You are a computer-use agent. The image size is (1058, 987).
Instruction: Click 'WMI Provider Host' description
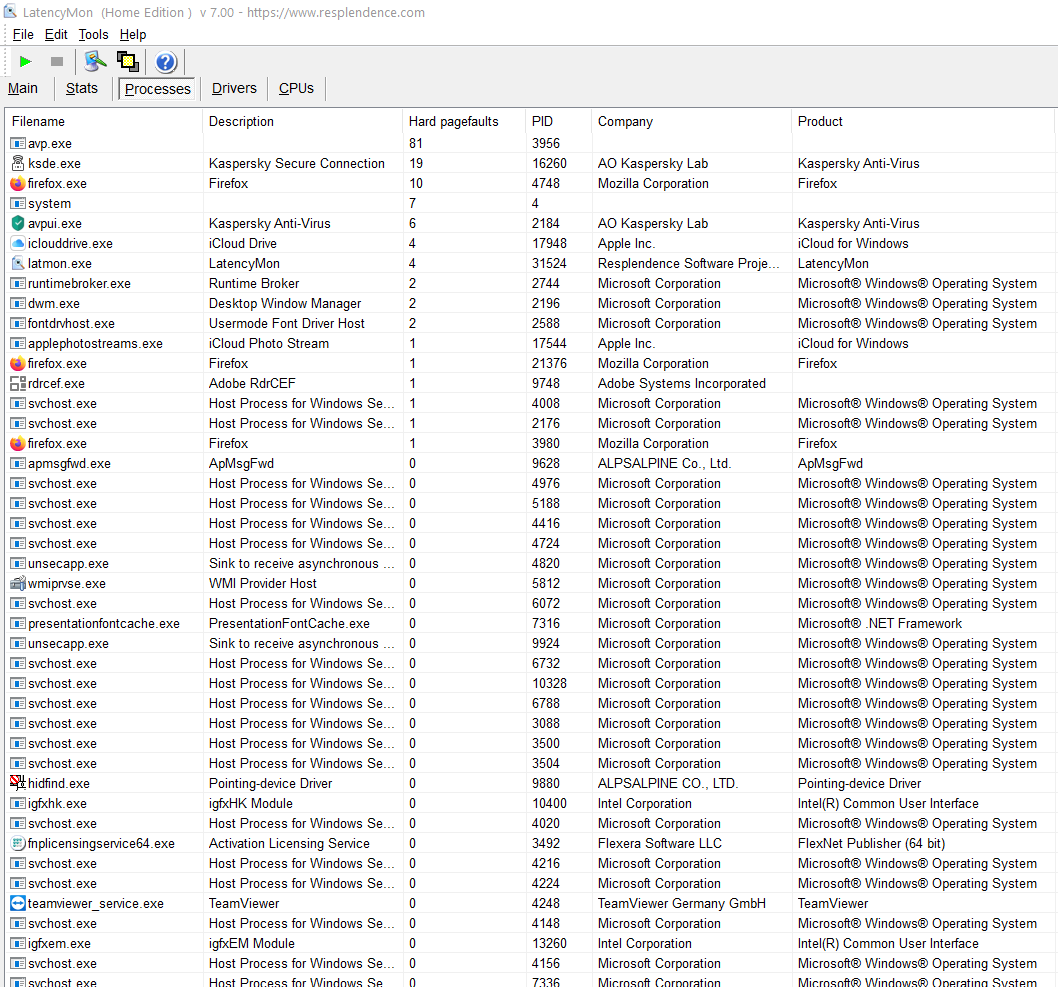[x=262, y=584]
